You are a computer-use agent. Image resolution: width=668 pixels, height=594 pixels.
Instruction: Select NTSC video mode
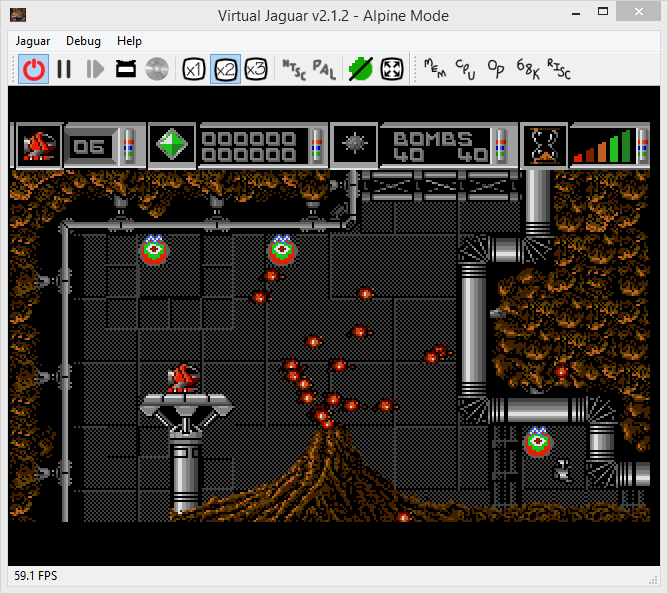click(294, 69)
